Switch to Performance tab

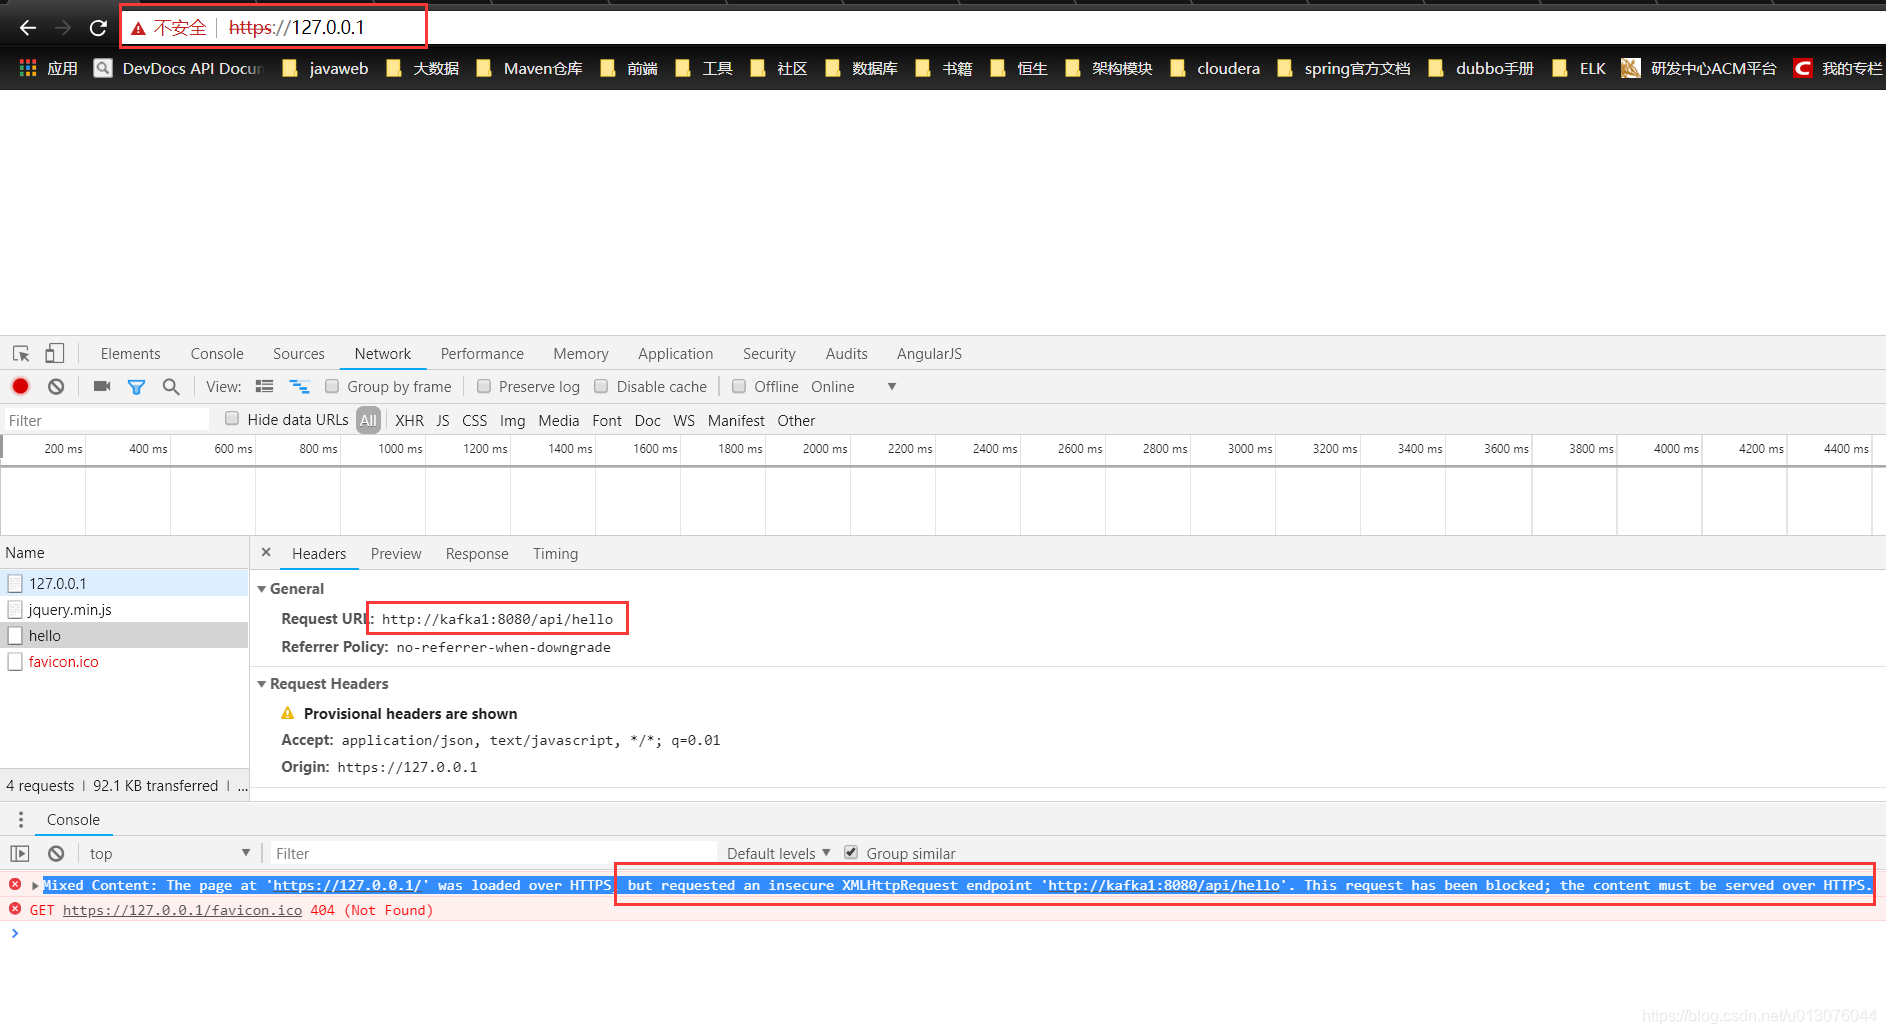point(482,354)
